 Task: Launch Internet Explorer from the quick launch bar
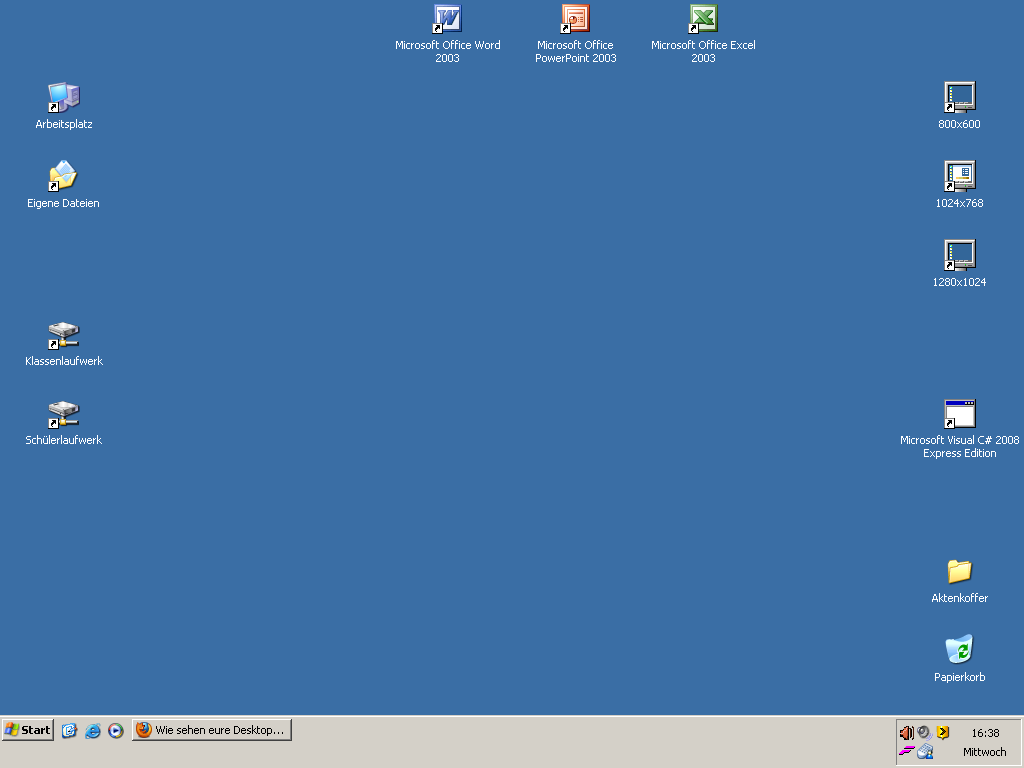[x=93, y=731]
